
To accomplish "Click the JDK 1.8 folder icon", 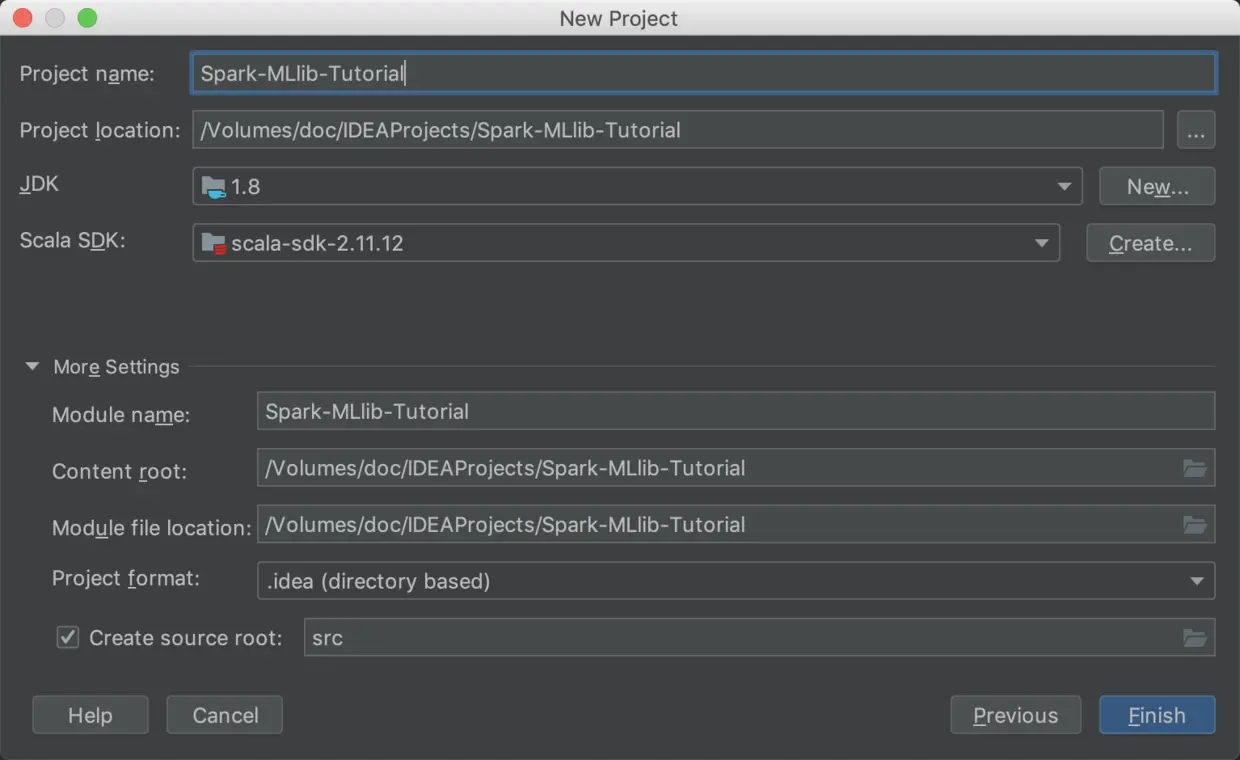I will (x=213, y=186).
